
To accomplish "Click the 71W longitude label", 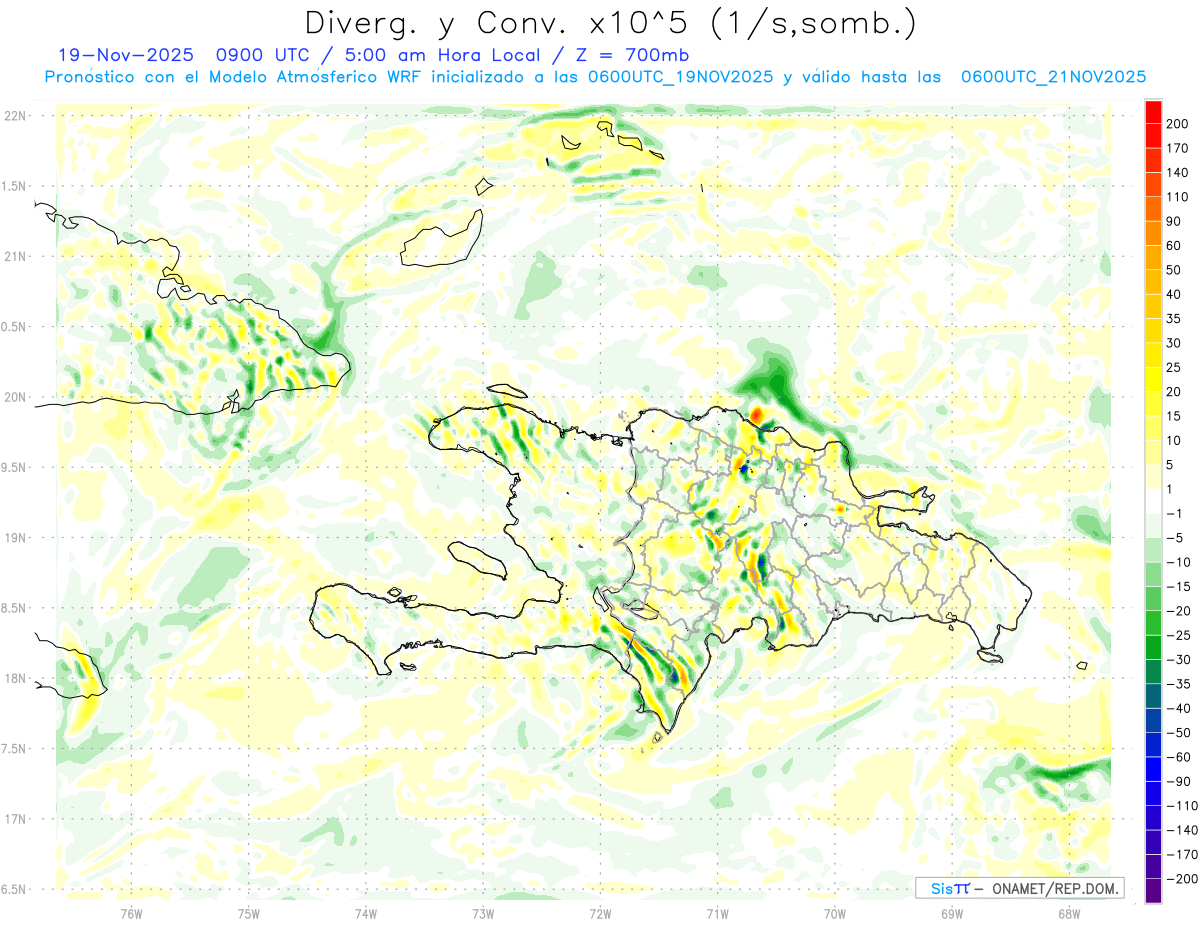I will pos(717,913).
